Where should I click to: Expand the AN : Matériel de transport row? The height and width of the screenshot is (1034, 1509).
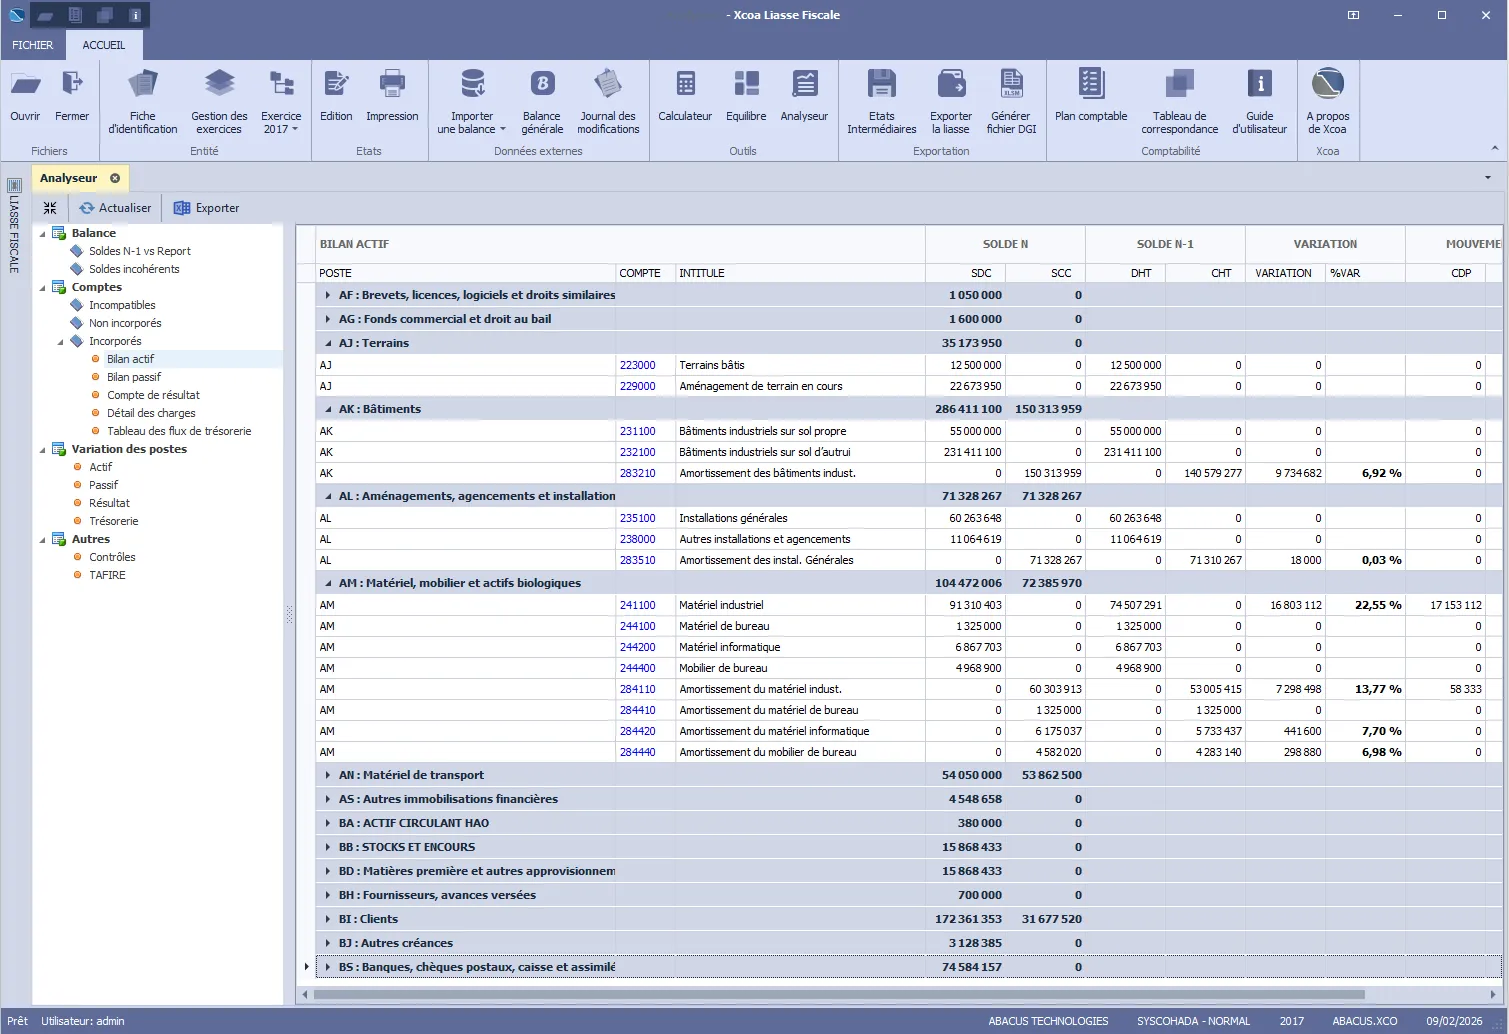click(x=327, y=774)
